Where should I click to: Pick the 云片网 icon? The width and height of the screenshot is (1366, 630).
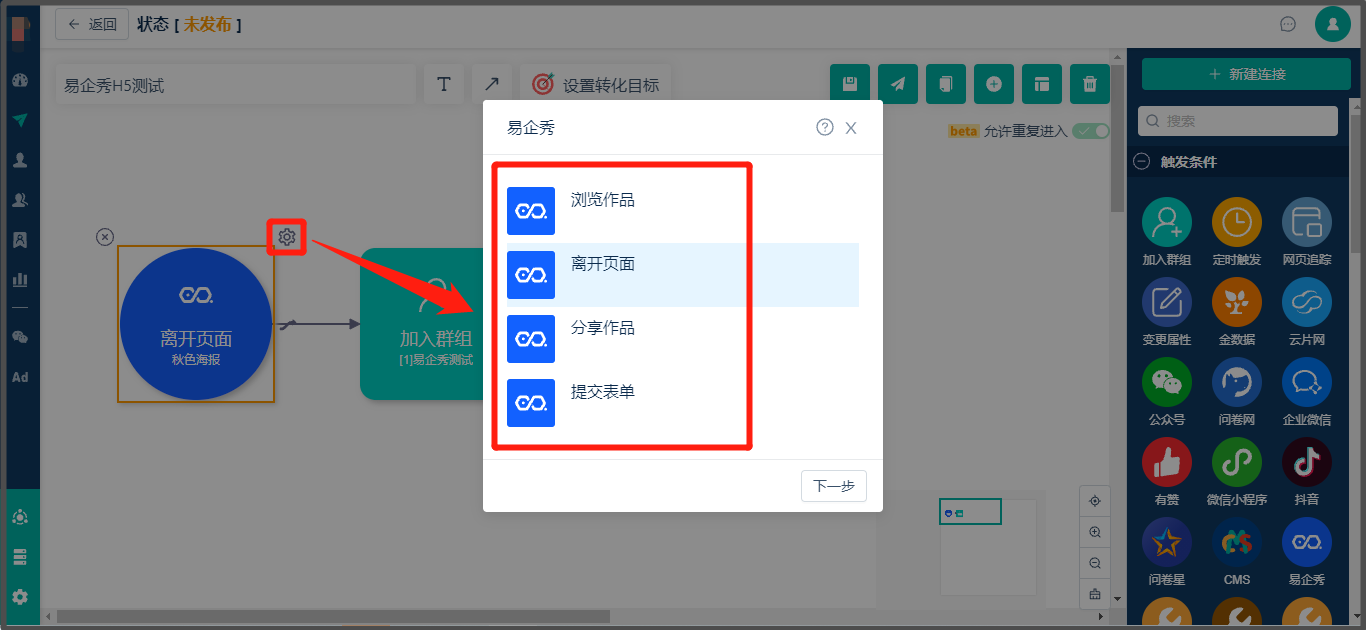click(1307, 302)
